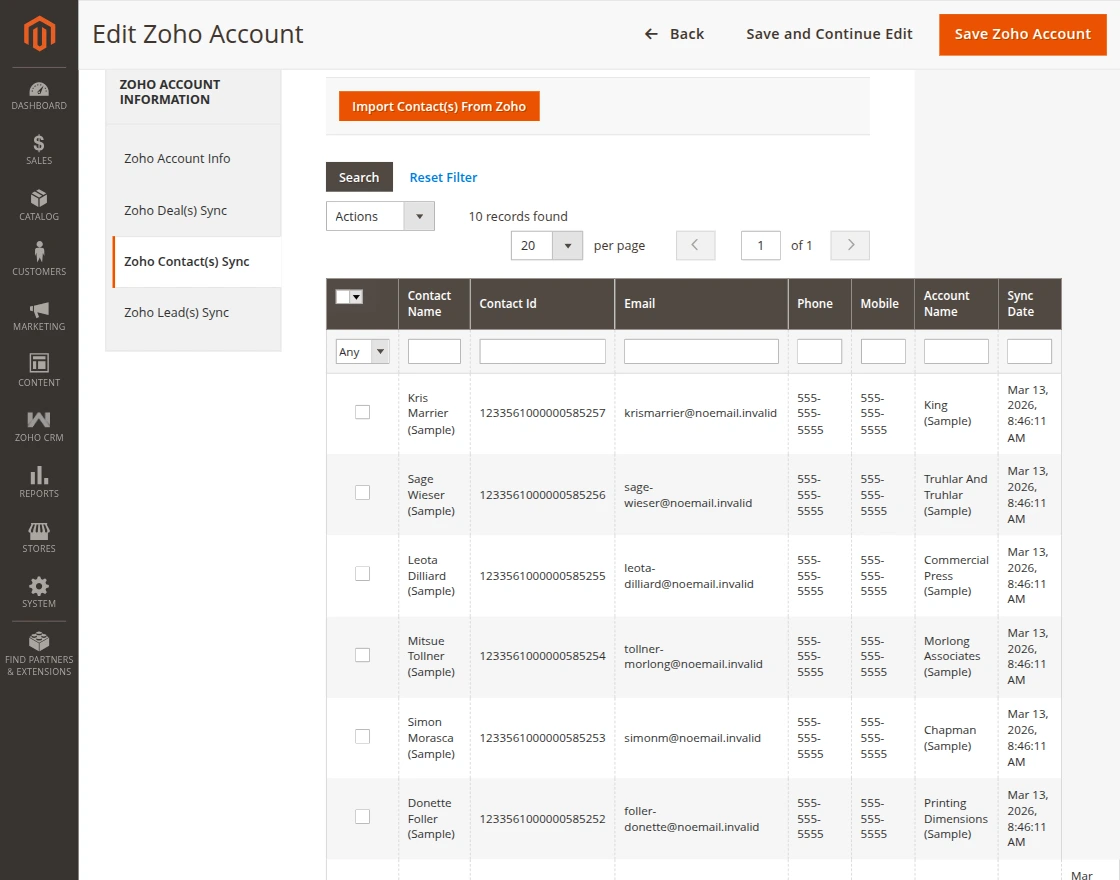1120x880 pixels.
Task: Sort by Mobile column header
Action: pyautogui.click(x=883, y=304)
